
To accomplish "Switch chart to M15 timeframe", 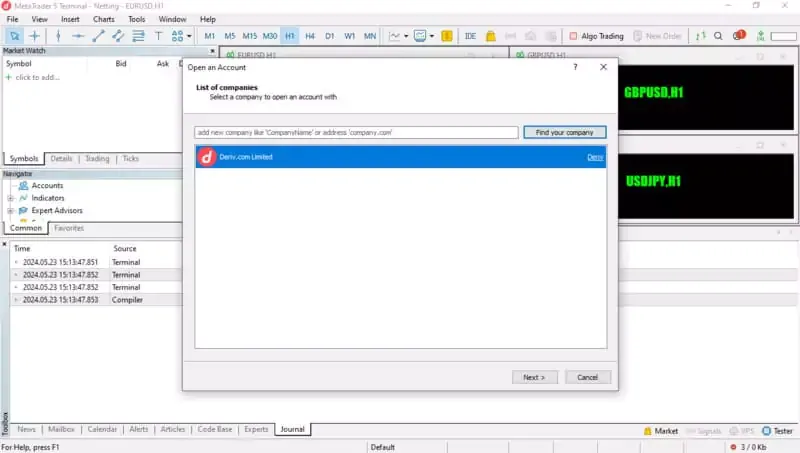I will pyautogui.click(x=249, y=36).
